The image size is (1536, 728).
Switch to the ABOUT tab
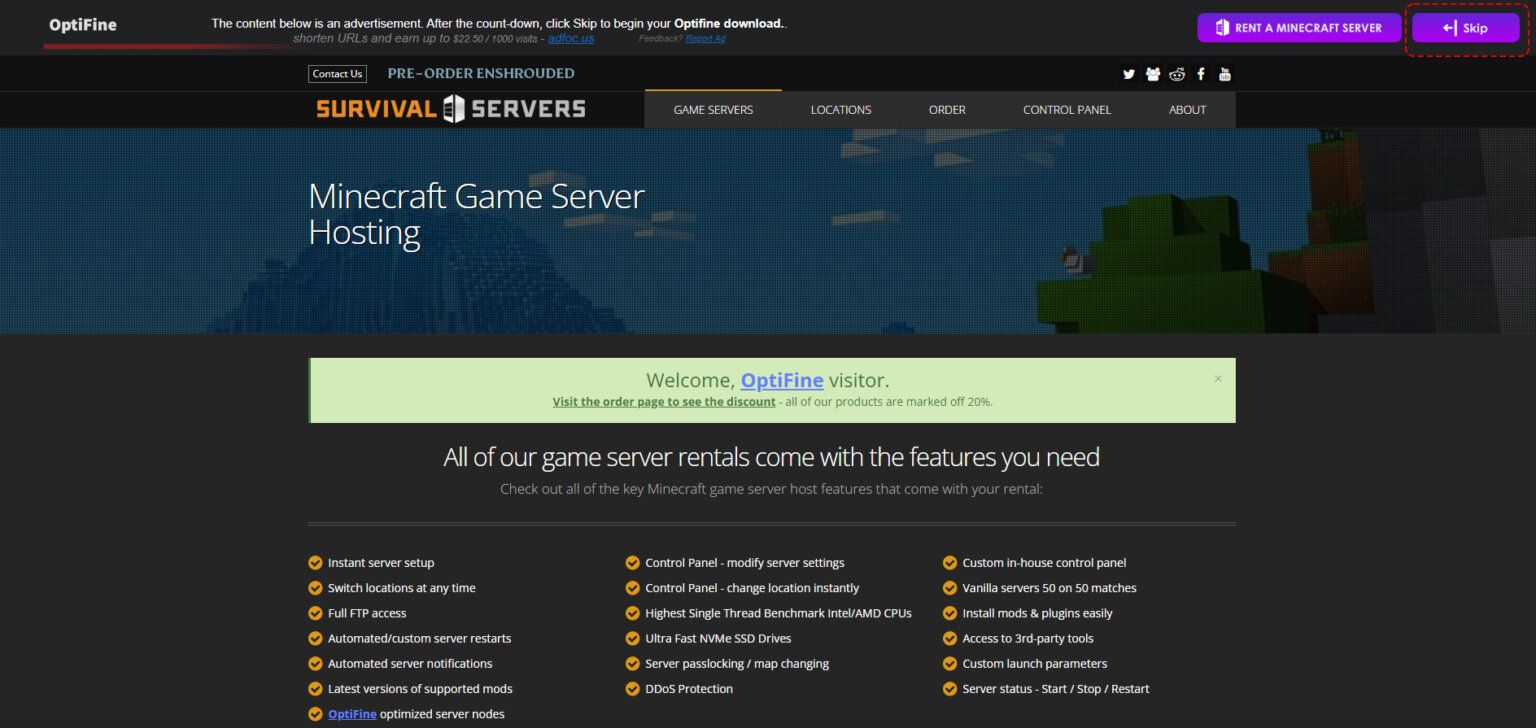[1187, 109]
